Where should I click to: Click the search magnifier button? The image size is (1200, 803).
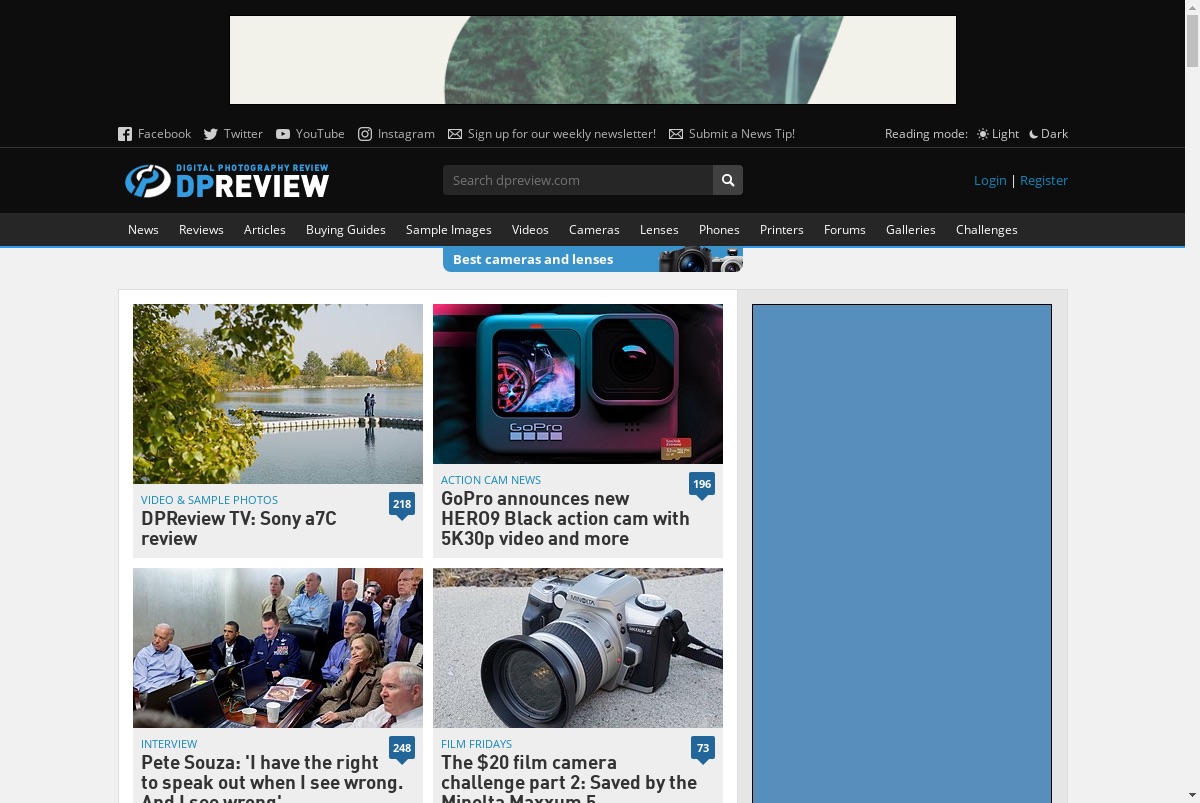point(728,180)
